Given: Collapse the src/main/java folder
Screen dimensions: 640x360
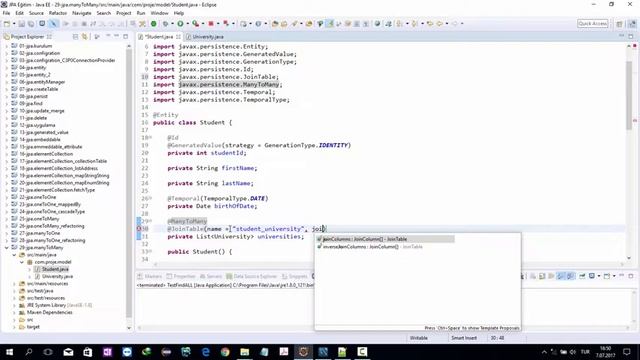Looking at the screenshot, I should [x=14, y=255].
